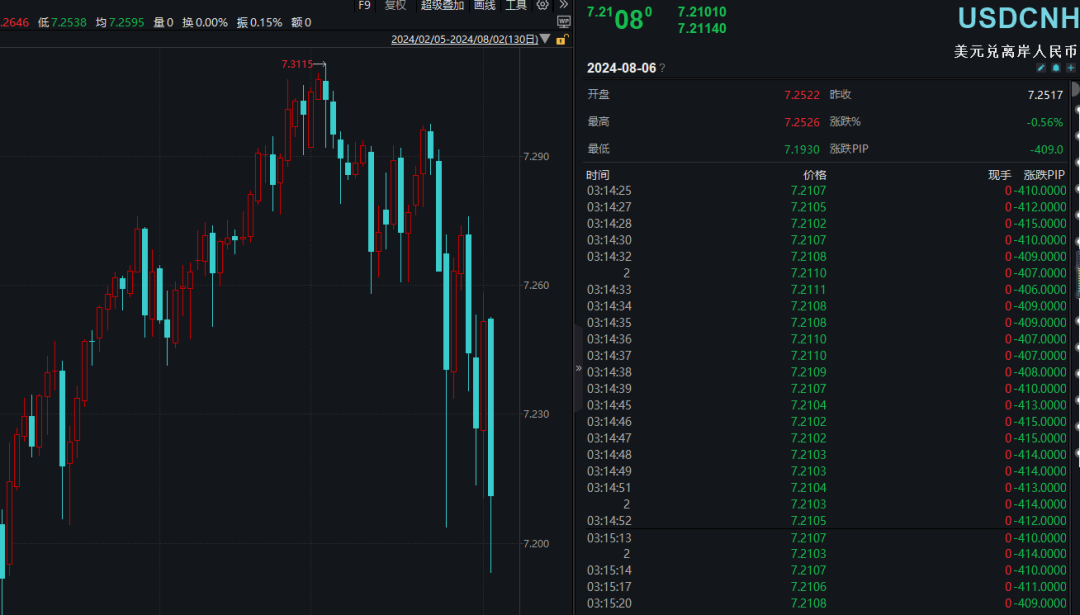Viewport: 1080px width, 615px height.
Task: Collapse side panel with divider arrow handle
Action: [578, 368]
